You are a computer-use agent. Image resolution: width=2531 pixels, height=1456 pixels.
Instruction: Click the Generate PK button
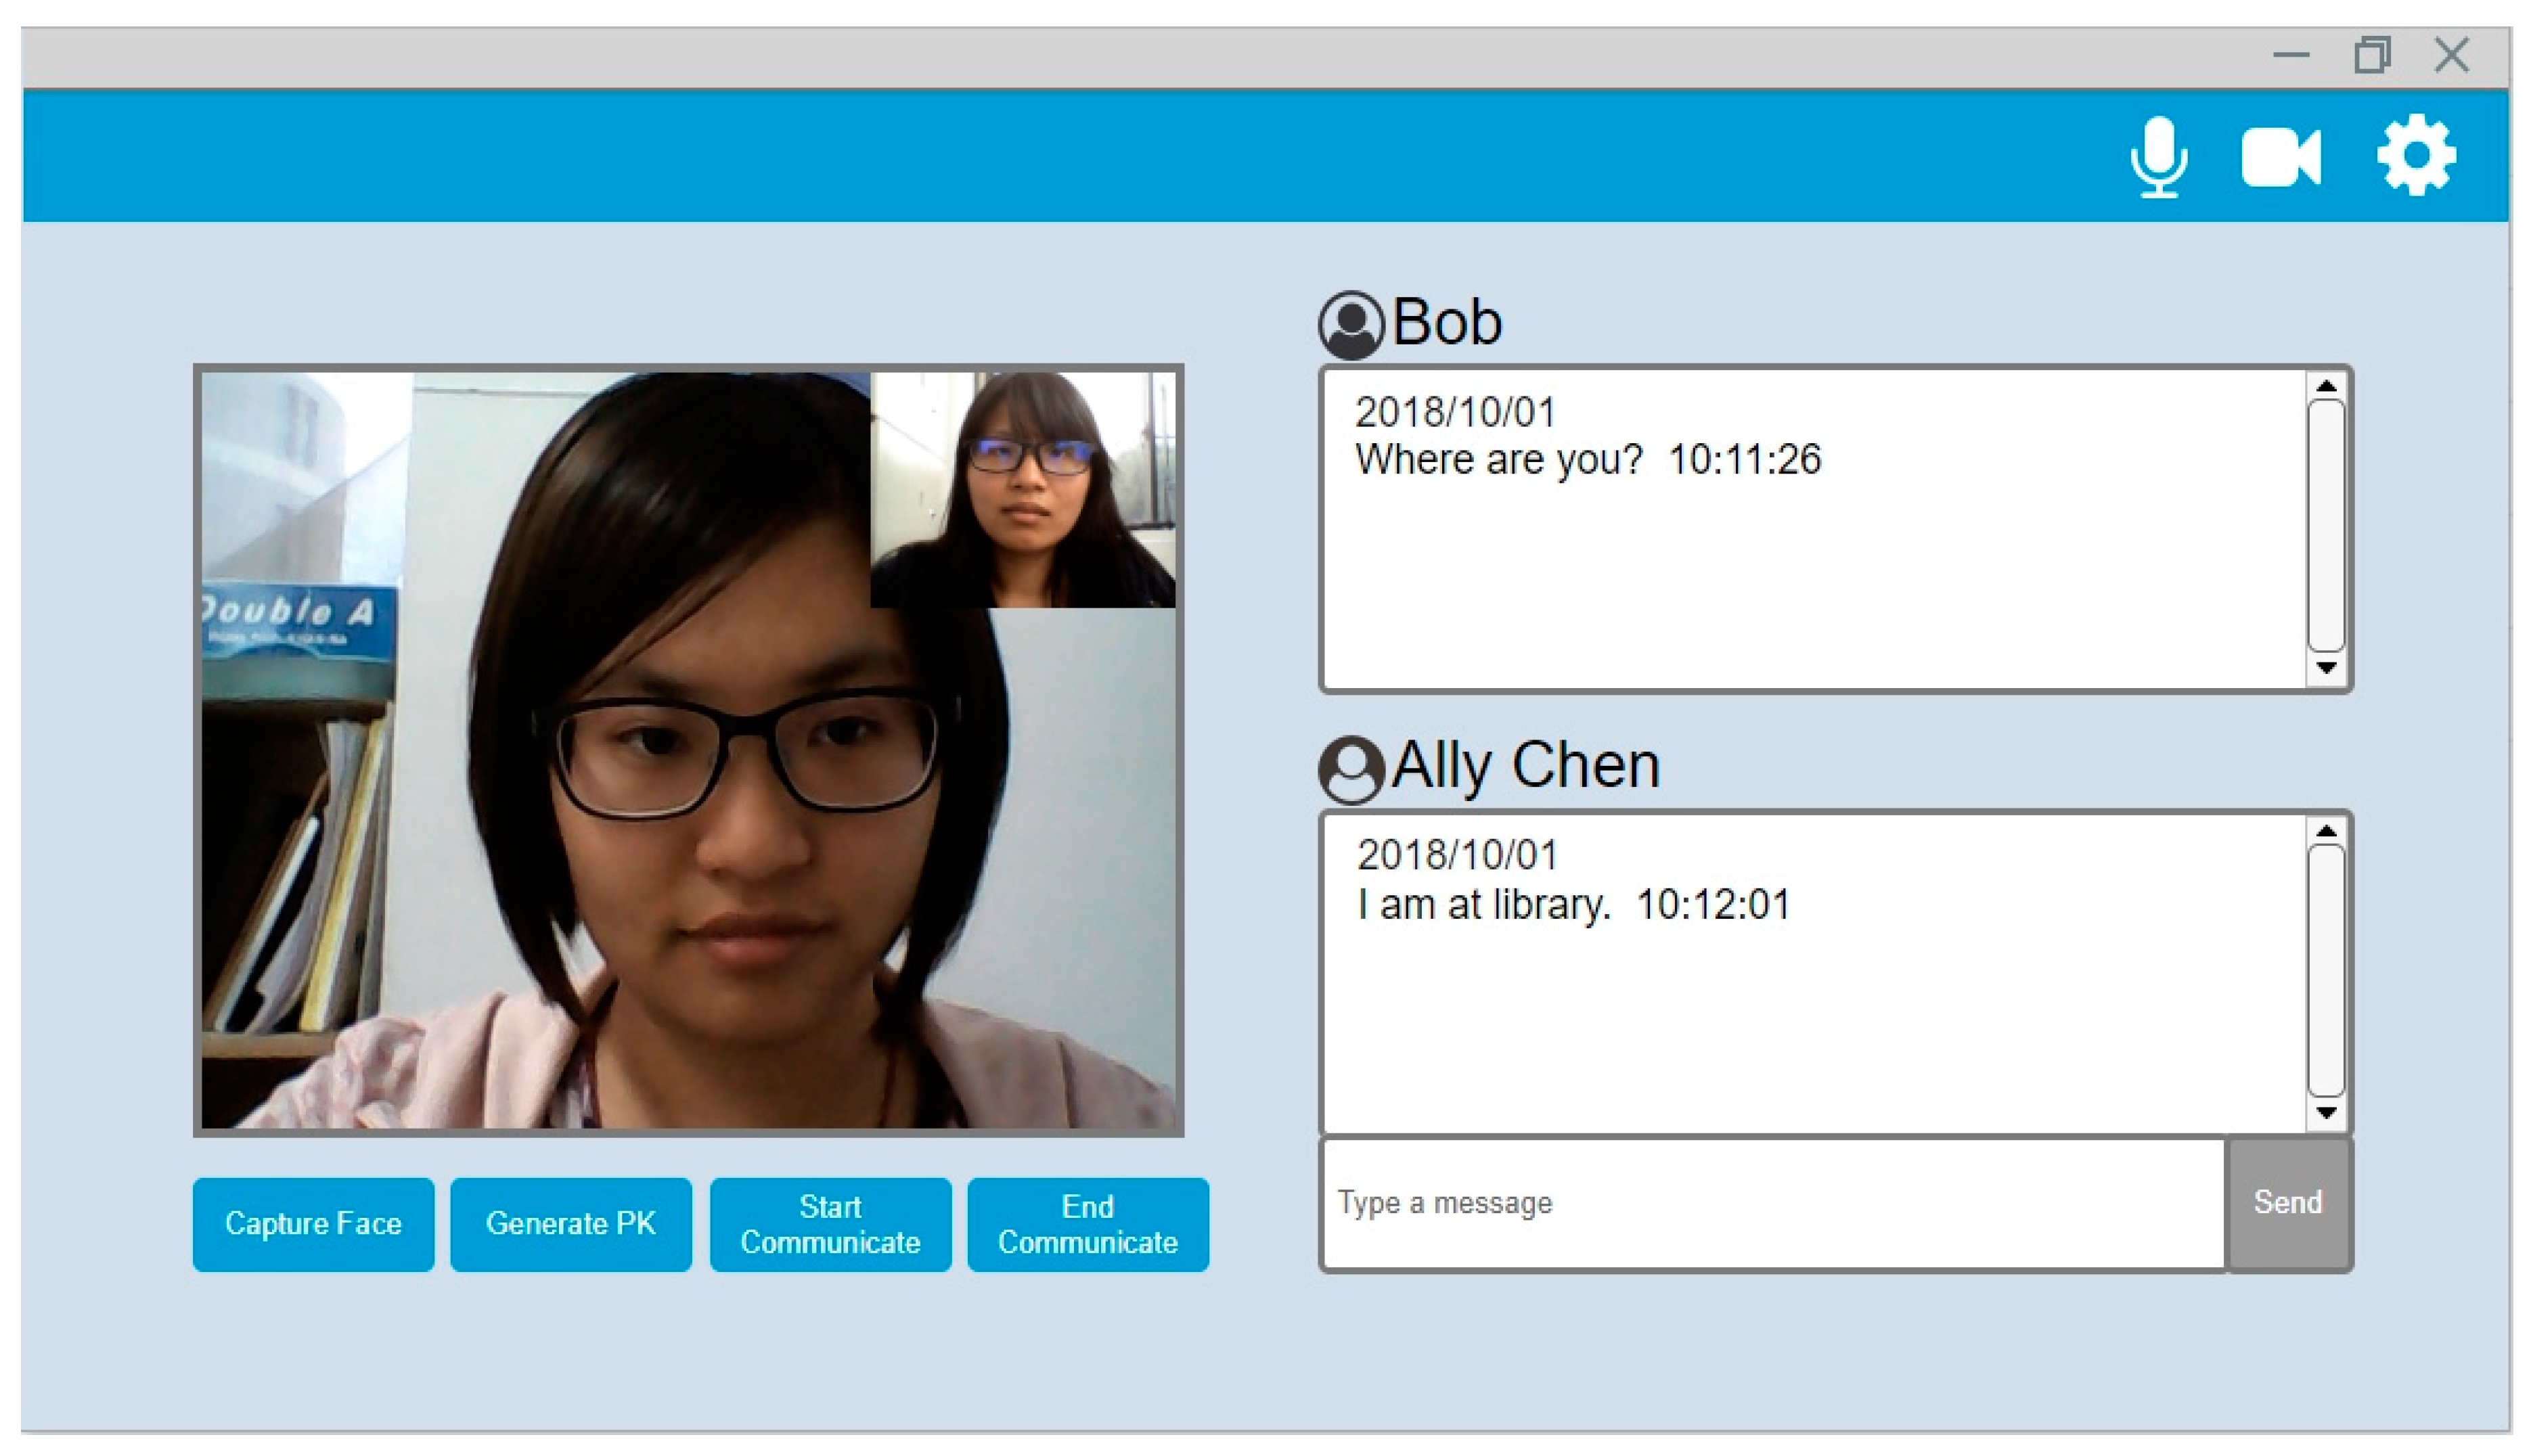click(571, 1224)
